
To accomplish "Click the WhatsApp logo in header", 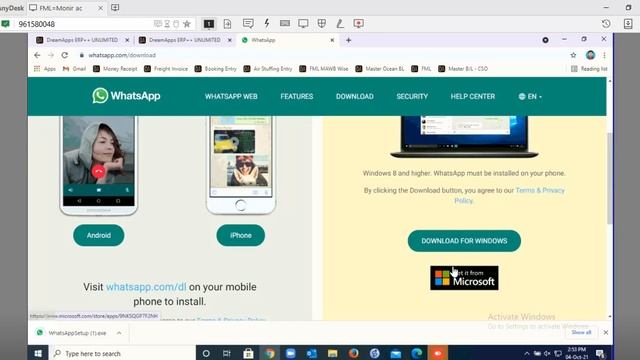I will [x=126, y=96].
